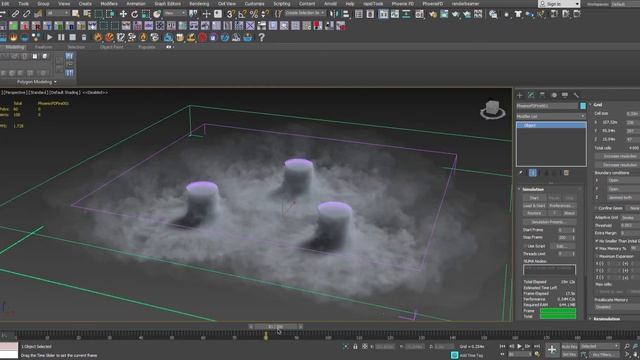Toggle the Use Script checkbox
This screenshot has height=360, width=640.
click(525, 246)
